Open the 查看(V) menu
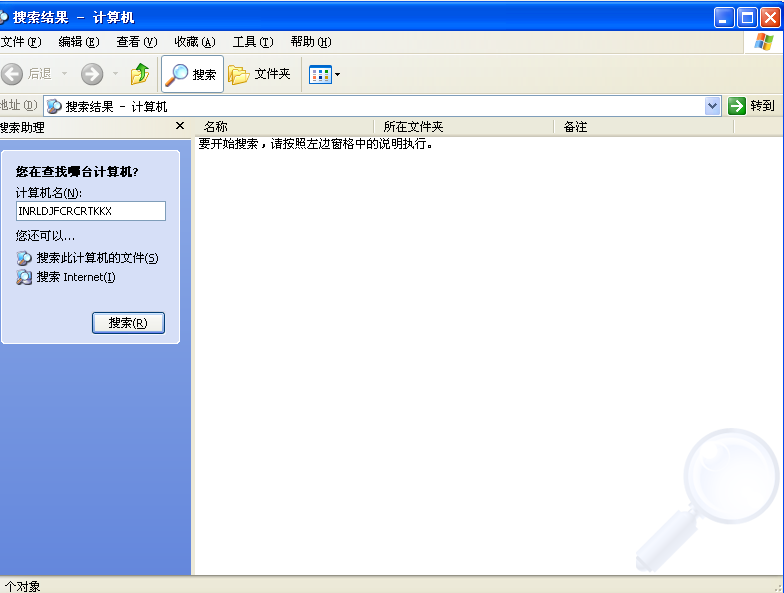 click(136, 42)
